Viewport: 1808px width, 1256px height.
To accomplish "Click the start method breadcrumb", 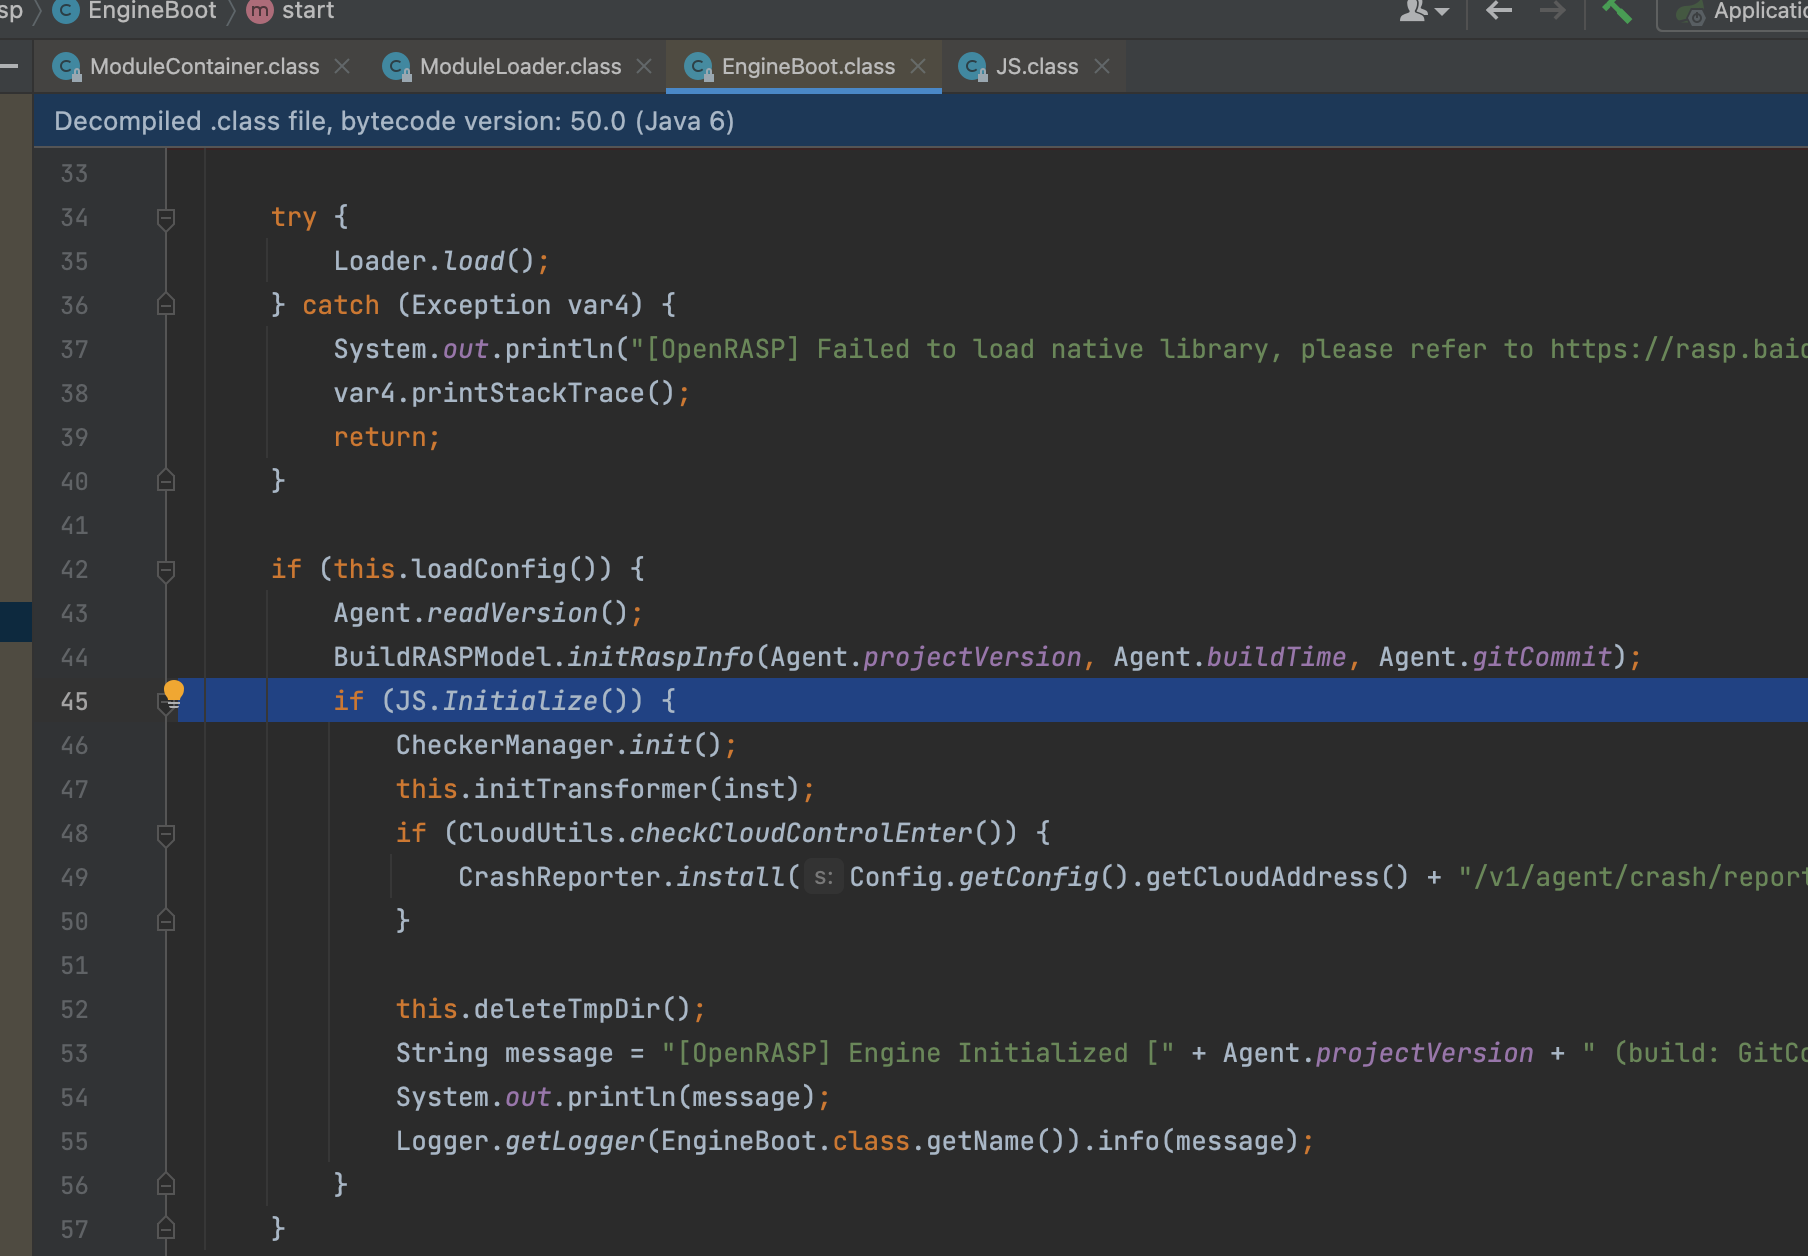I will pyautogui.click(x=307, y=12).
